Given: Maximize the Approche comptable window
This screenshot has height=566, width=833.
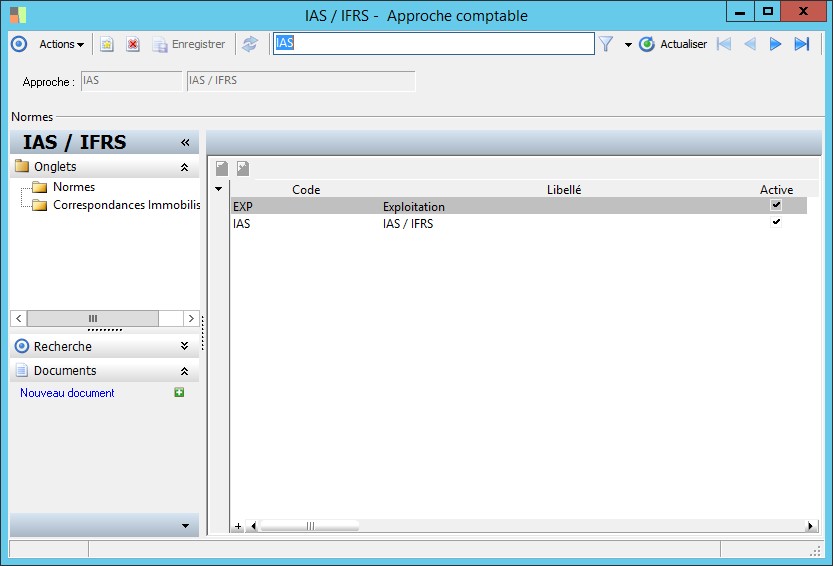Looking at the screenshot, I should [768, 11].
